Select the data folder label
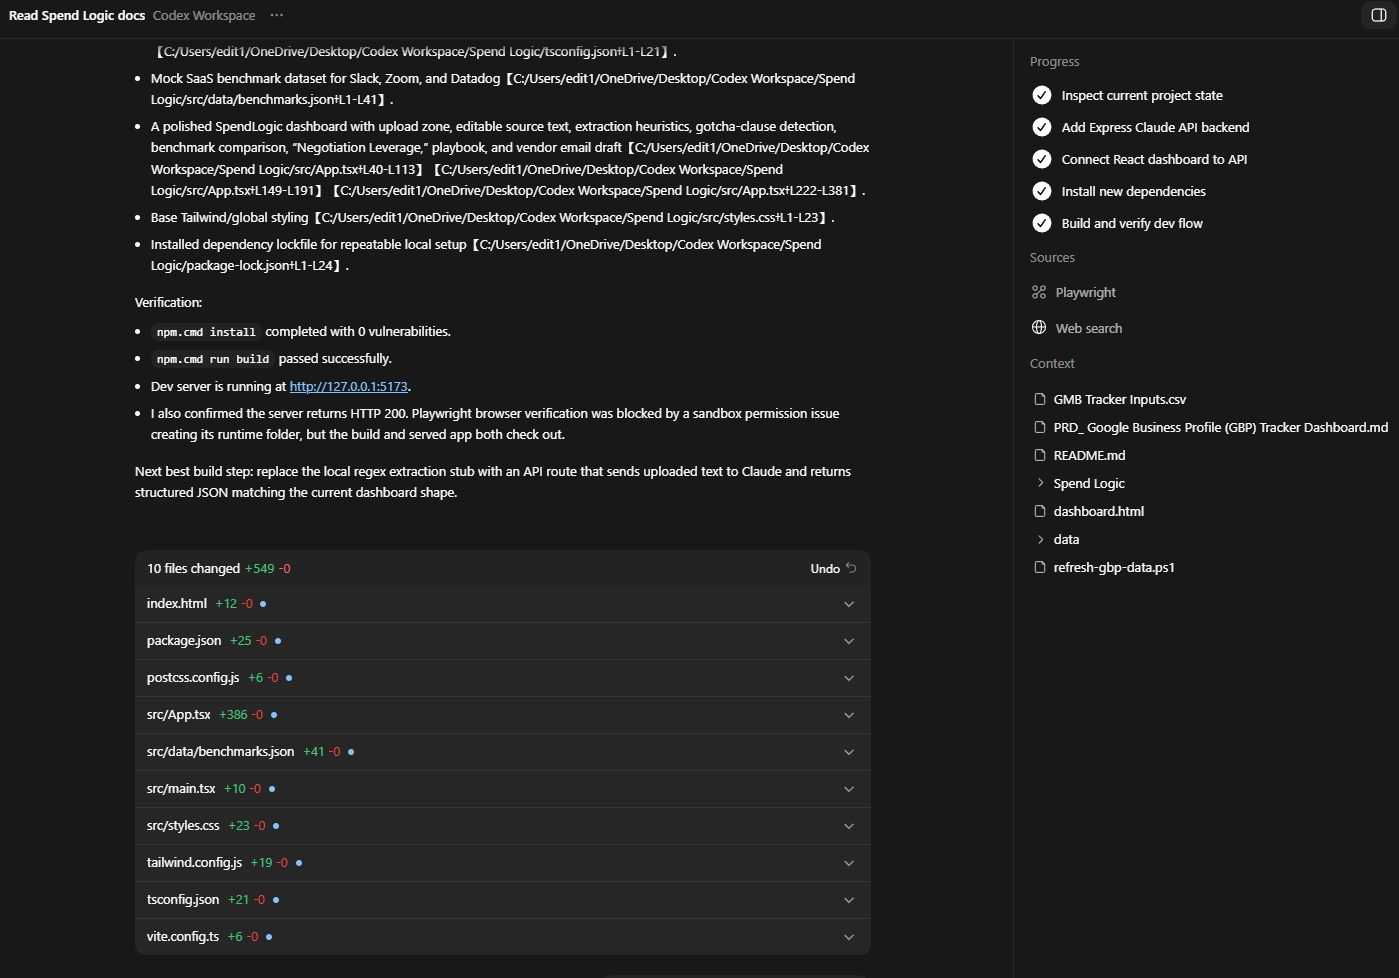Viewport: 1399px width, 978px height. (1066, 539)
